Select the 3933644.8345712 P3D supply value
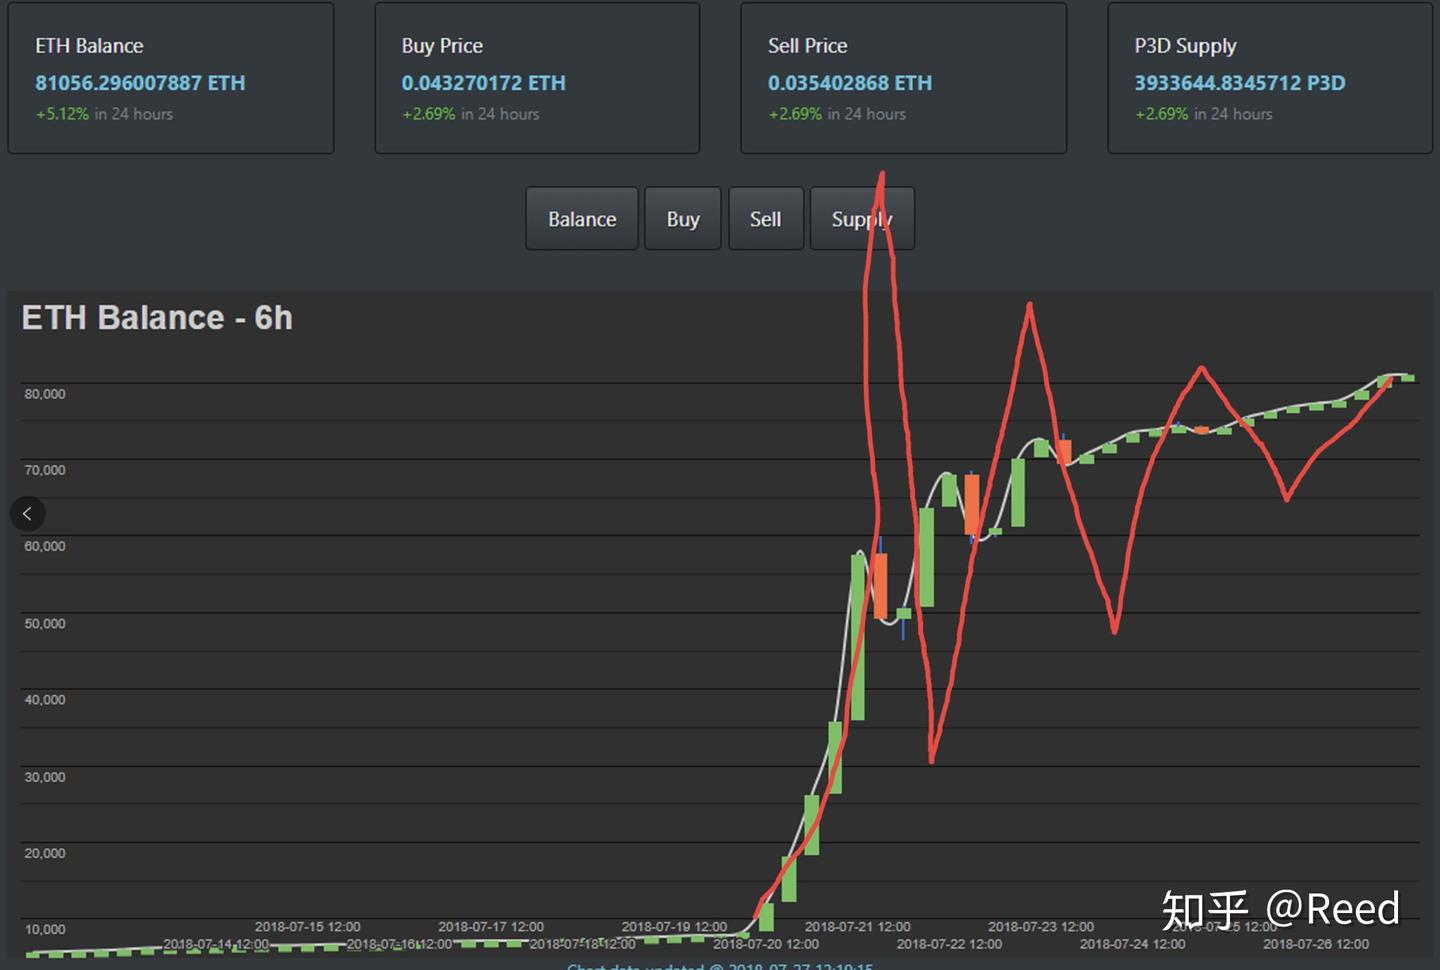The height and width of the screenshot is (970, 1440). point(1240,83)
